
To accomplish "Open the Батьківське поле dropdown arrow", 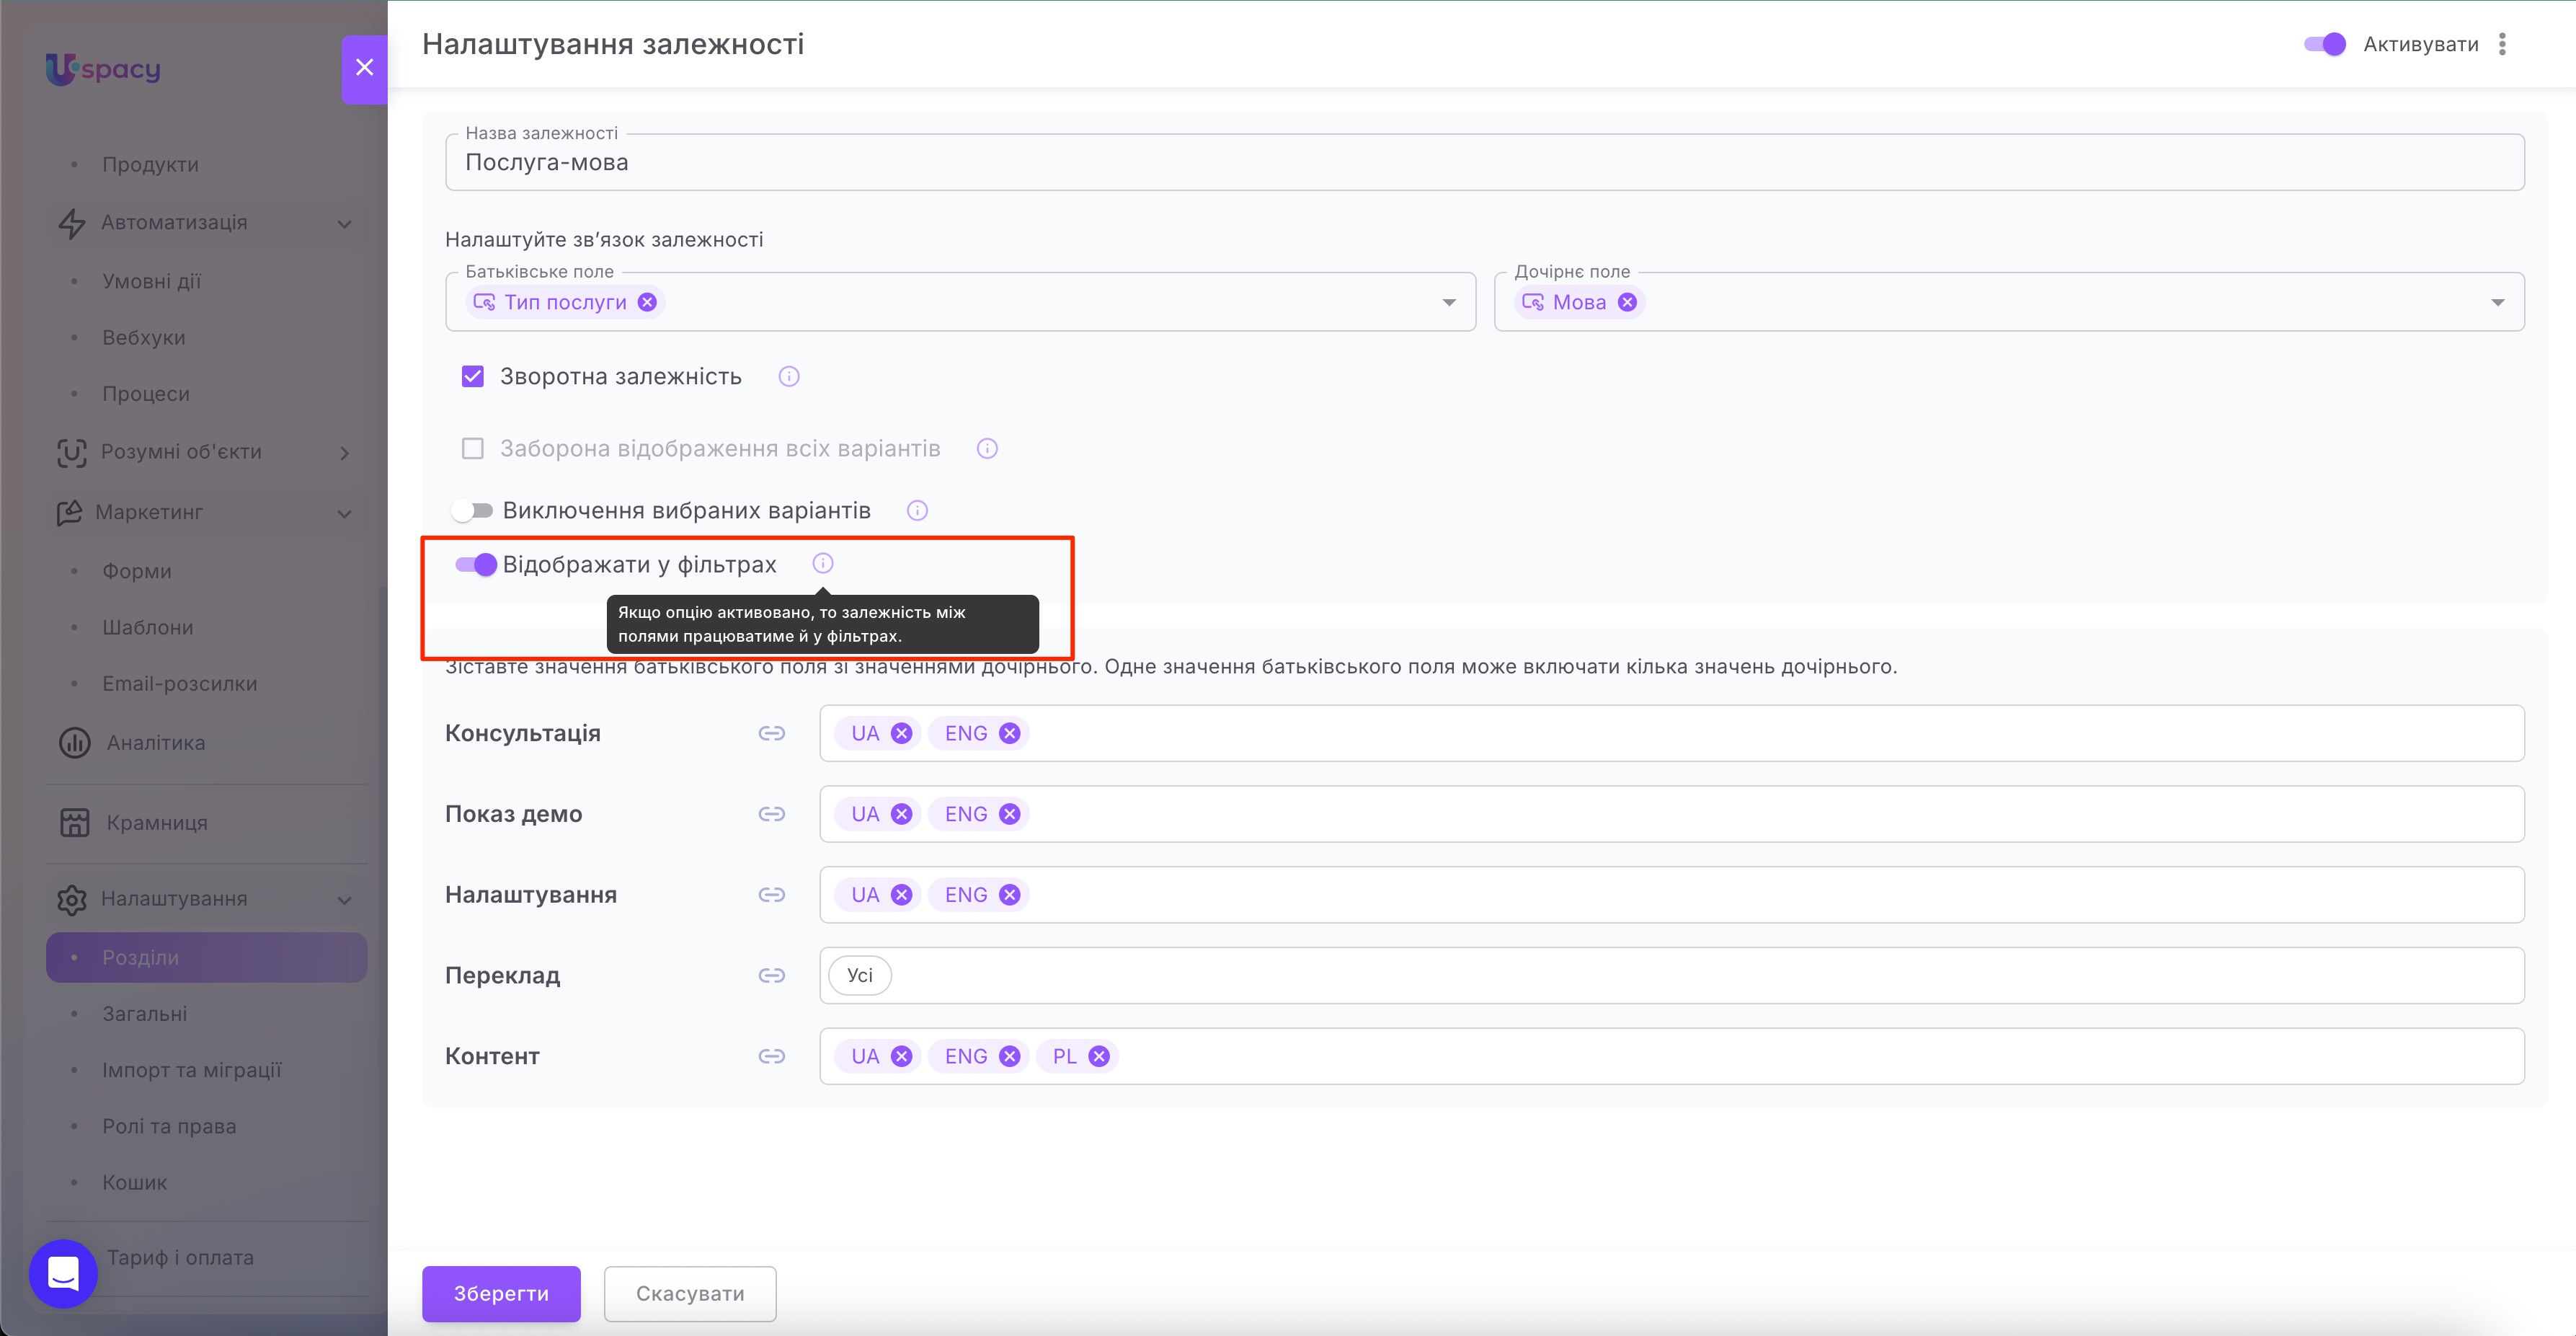I will coord(1449,302).
